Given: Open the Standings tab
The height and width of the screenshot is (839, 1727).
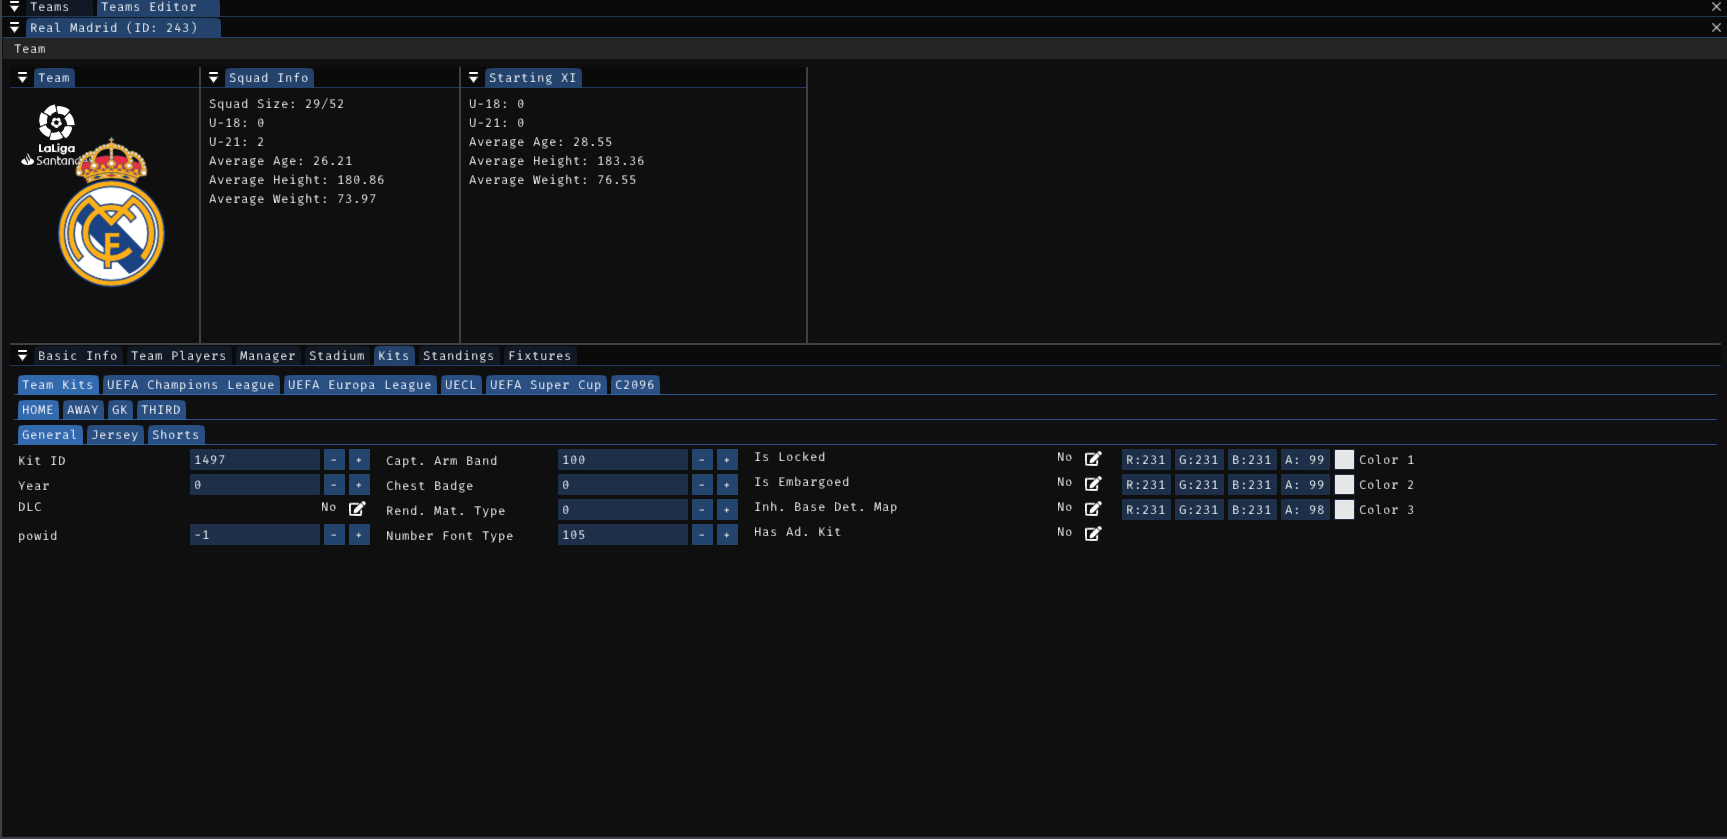Looking at the screenshot, I should (x=459, y=356).
